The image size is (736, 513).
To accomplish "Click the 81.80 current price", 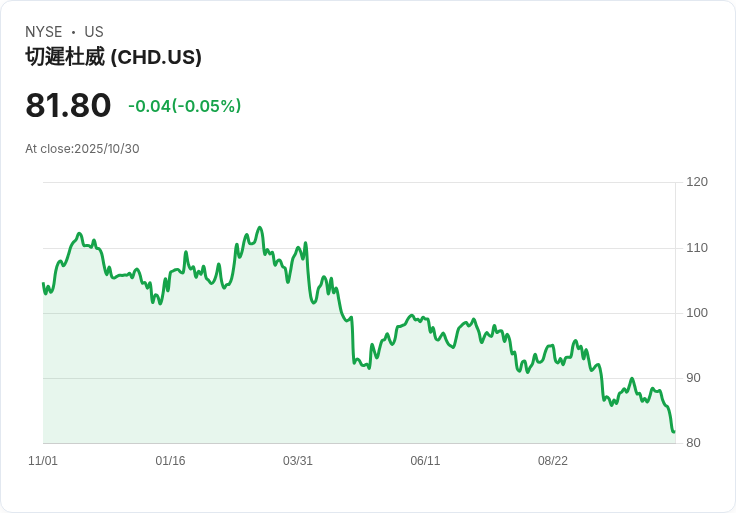I will tap(68, 105).
